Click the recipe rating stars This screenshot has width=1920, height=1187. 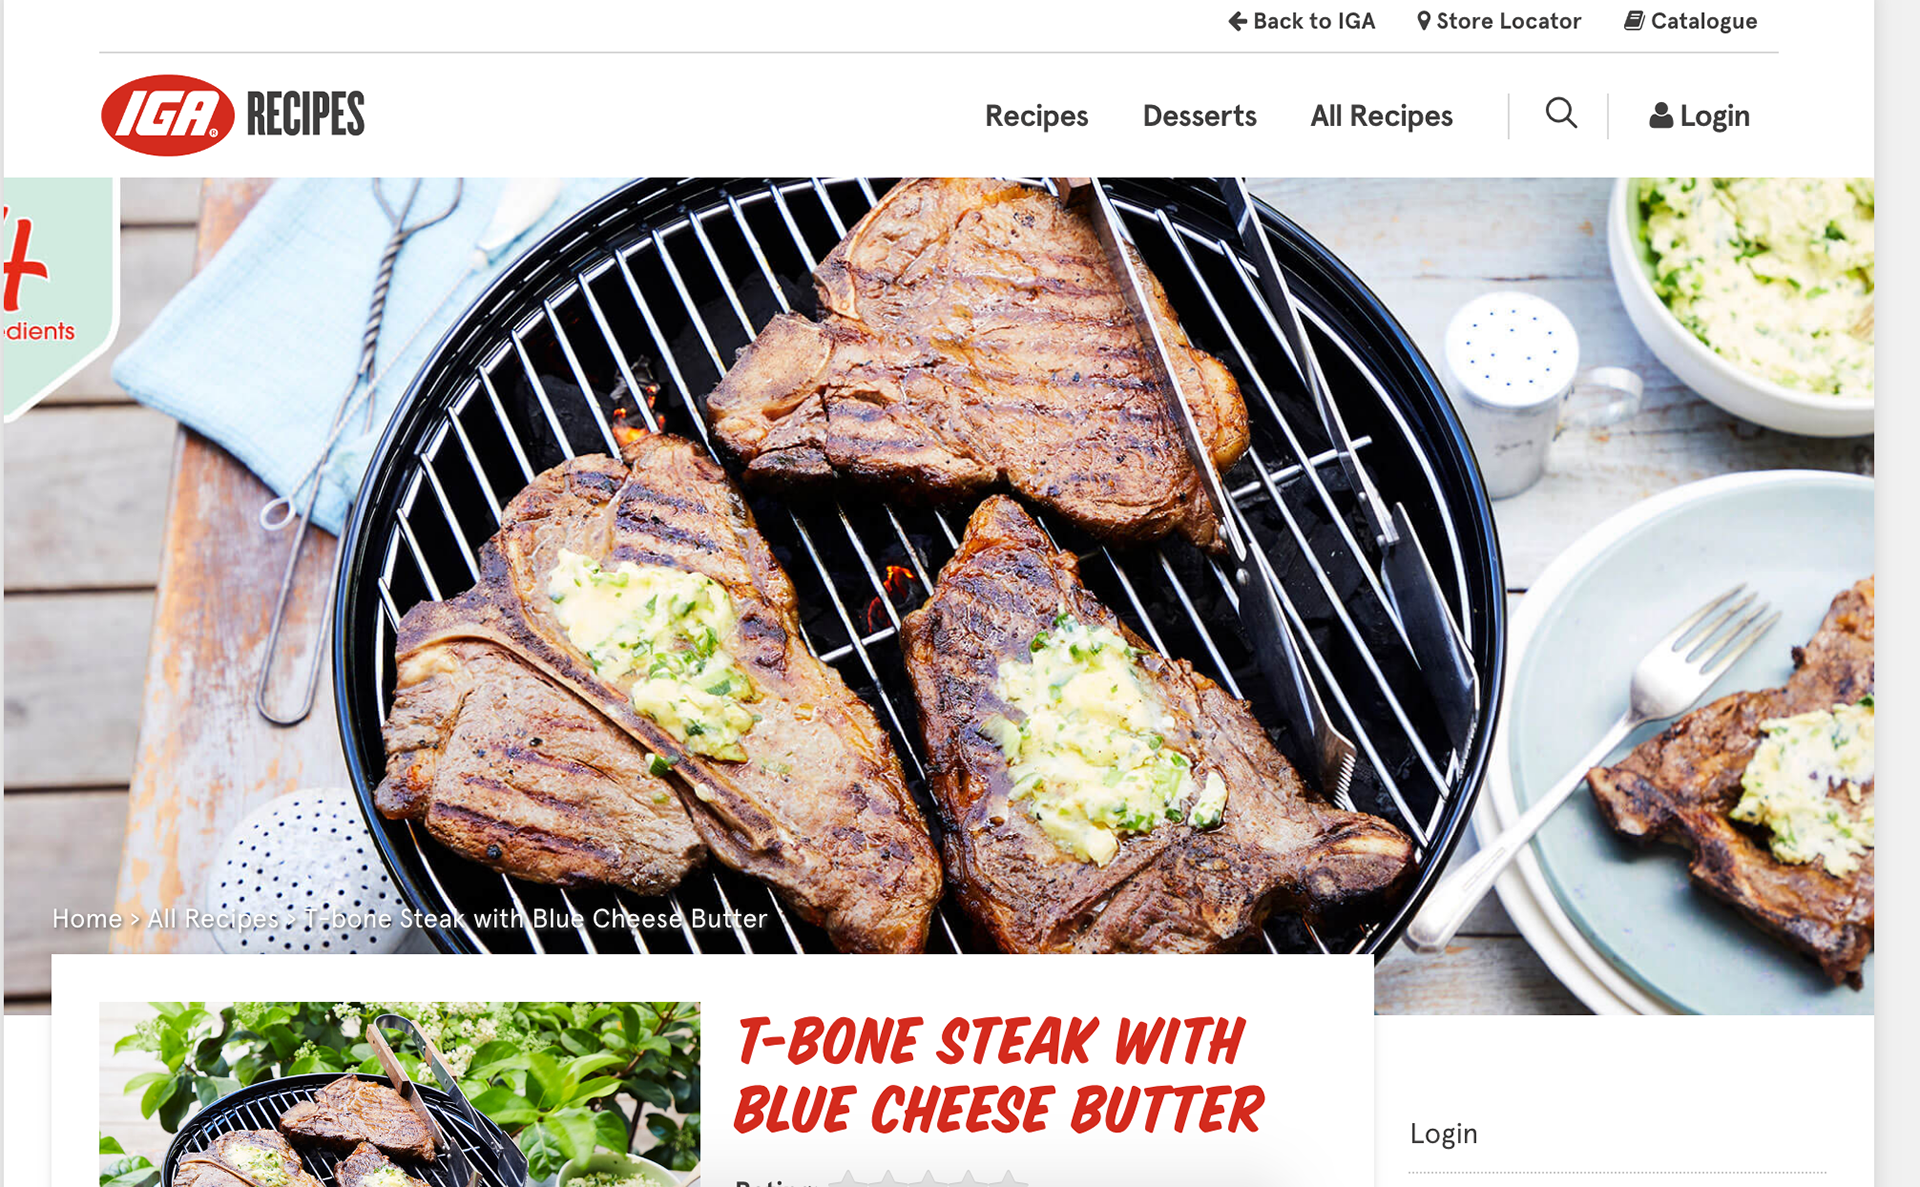coord(927,1179)
